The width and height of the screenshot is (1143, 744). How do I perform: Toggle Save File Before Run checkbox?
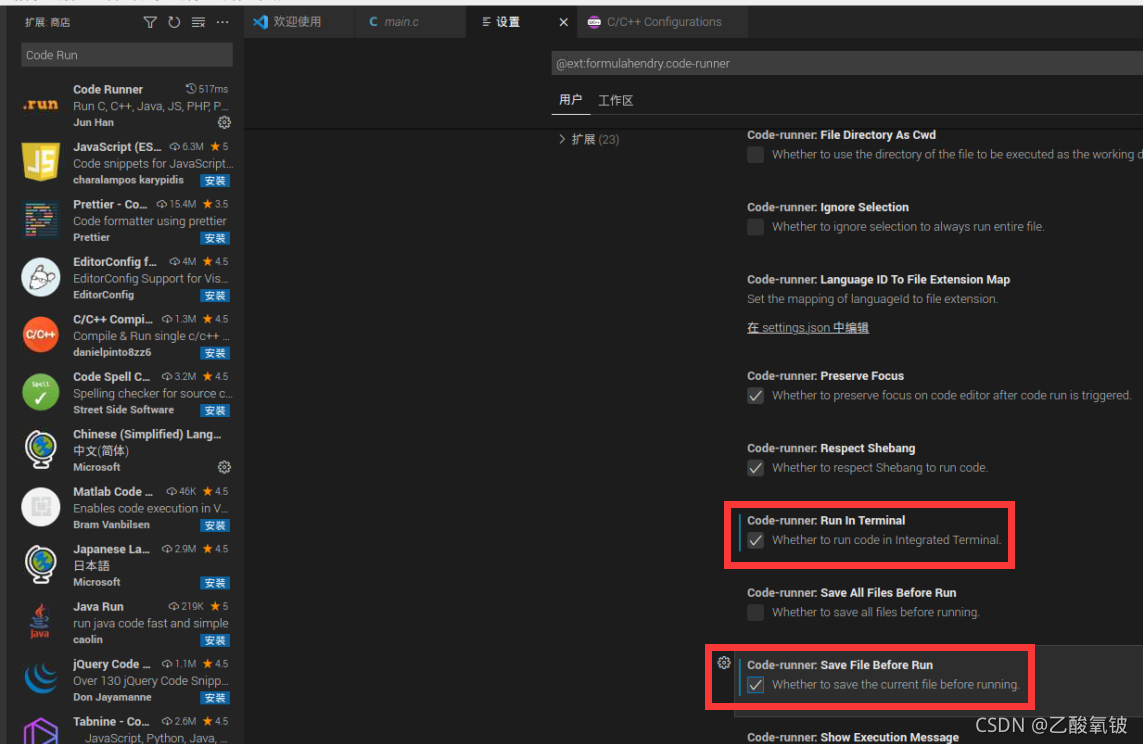(x=755, y=685)
